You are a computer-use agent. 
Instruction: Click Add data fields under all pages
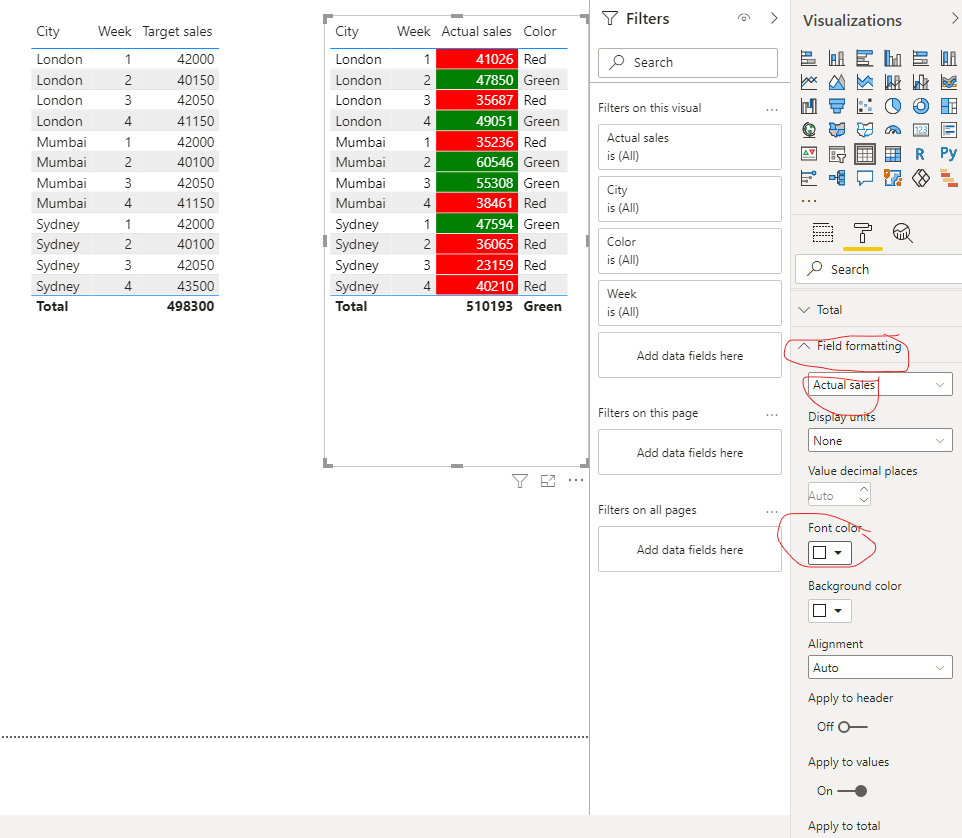(x=690, y=549)
